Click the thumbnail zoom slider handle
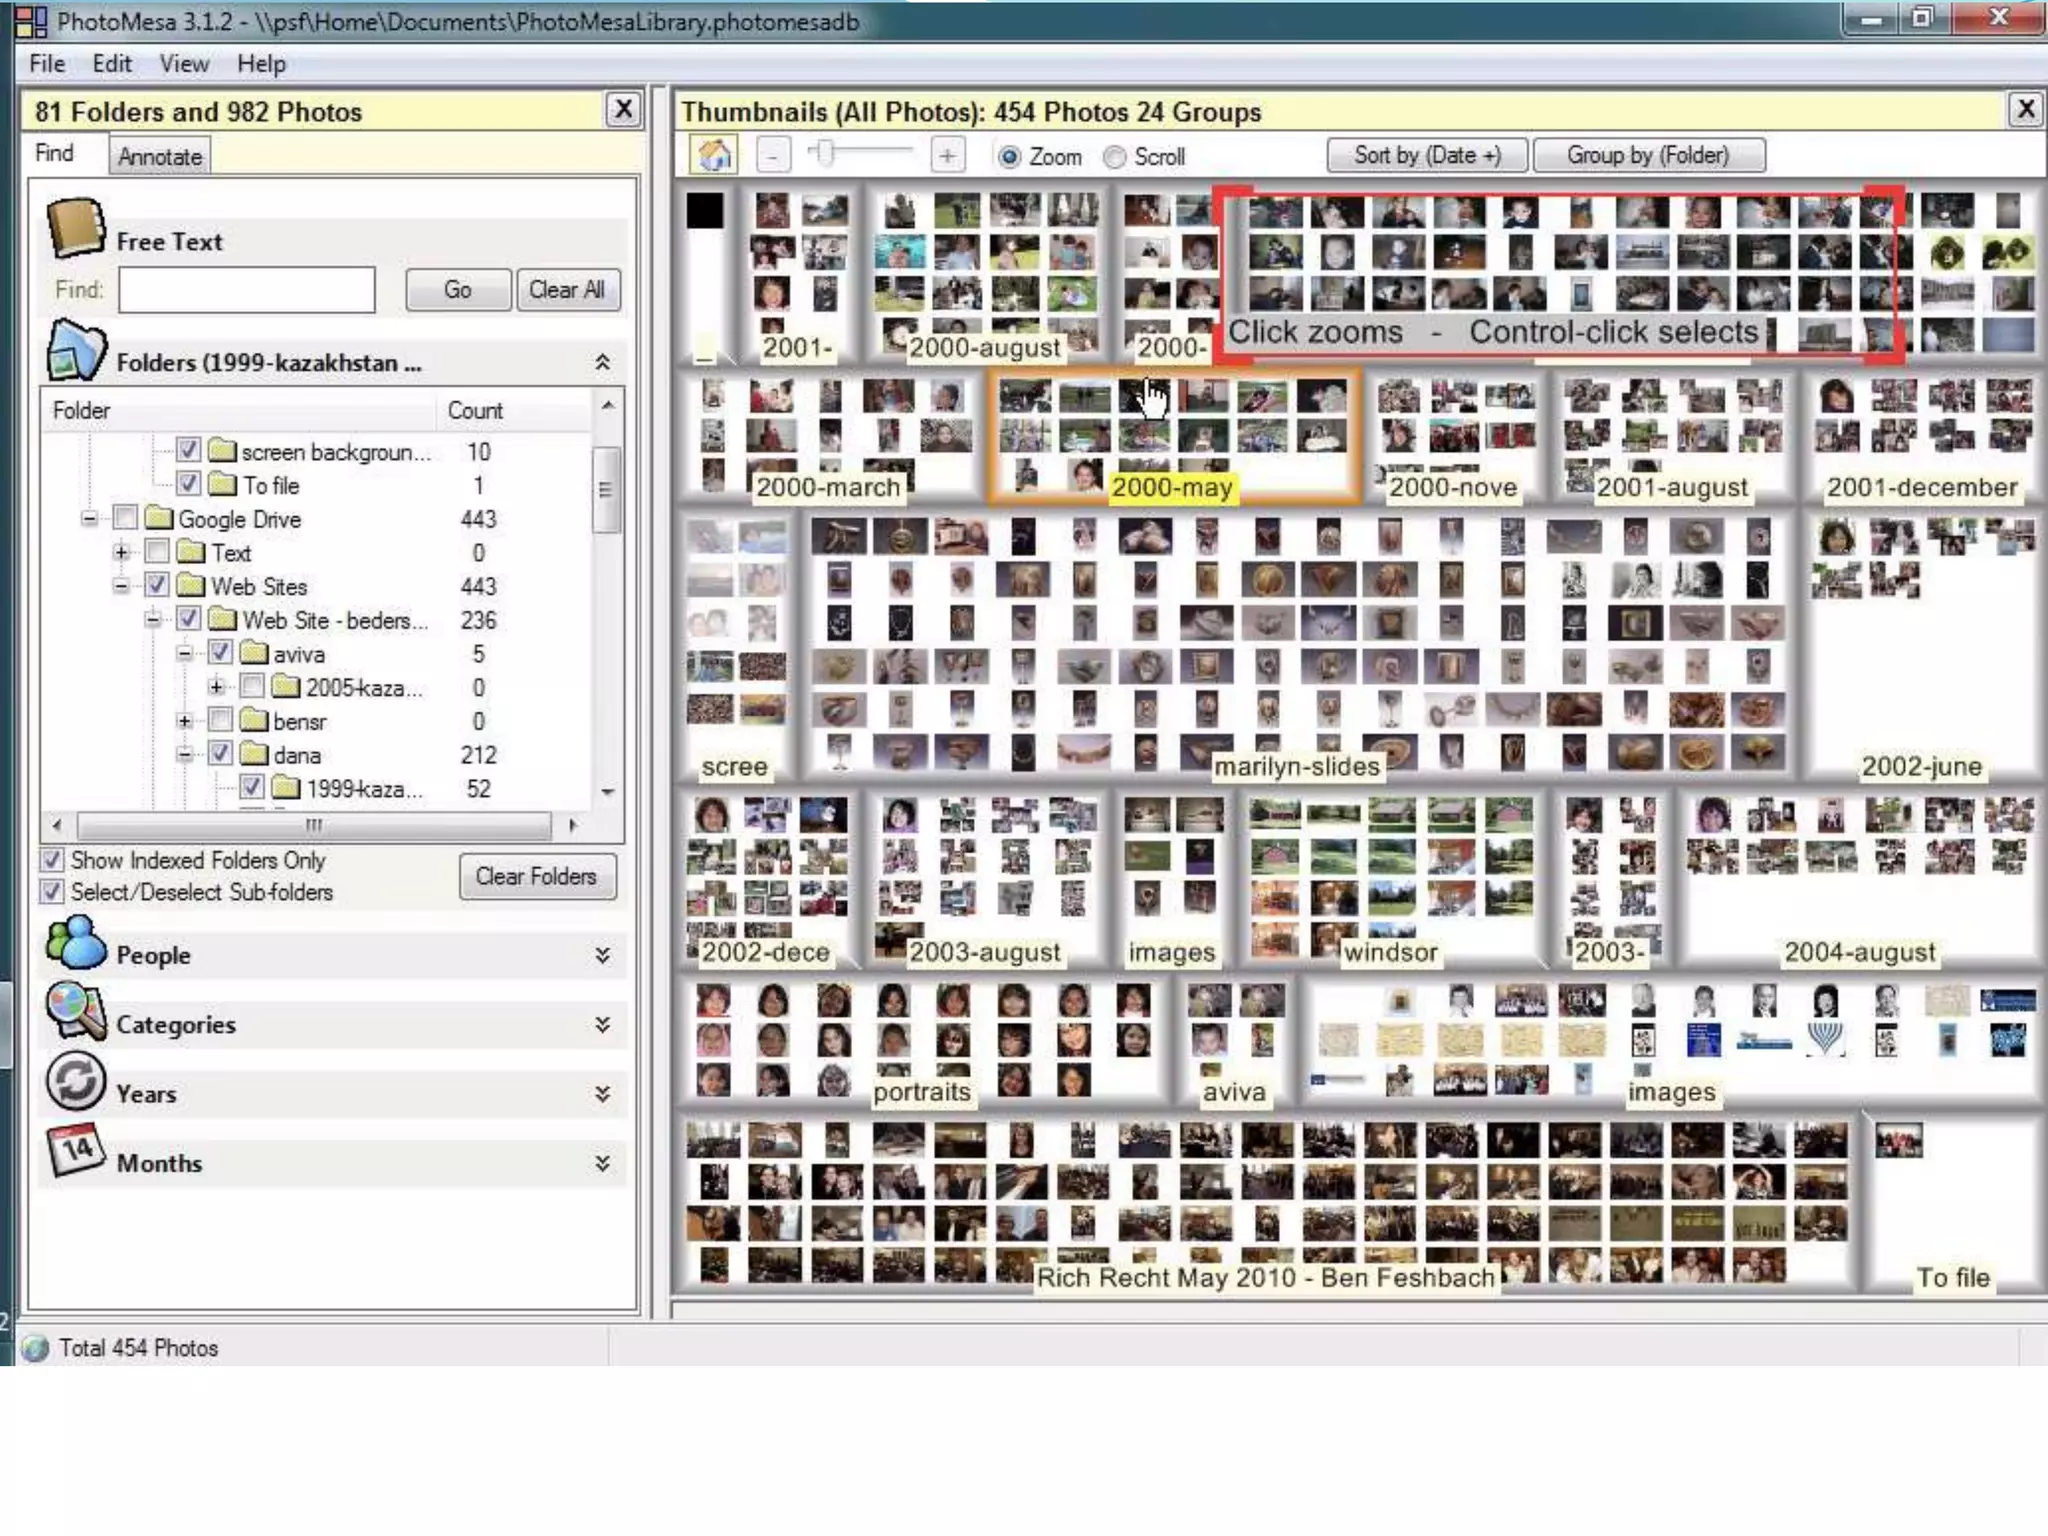The width and height of the screenshot is (2048, 1536). (x=823, y=154)
